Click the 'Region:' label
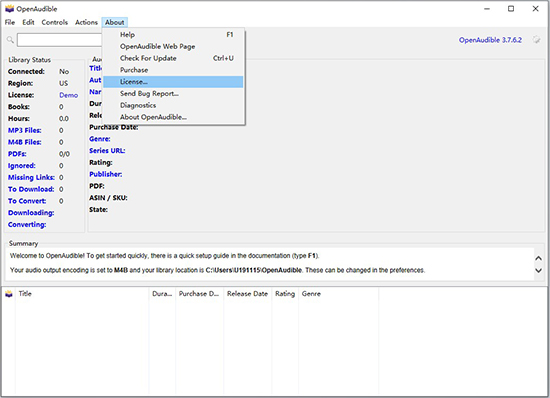The height and width of the screenshot is (398, 550). (20, 83)
